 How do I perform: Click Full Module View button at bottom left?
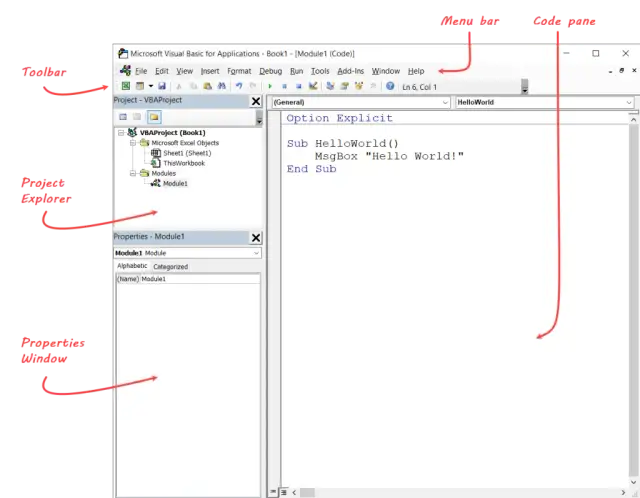284,492
